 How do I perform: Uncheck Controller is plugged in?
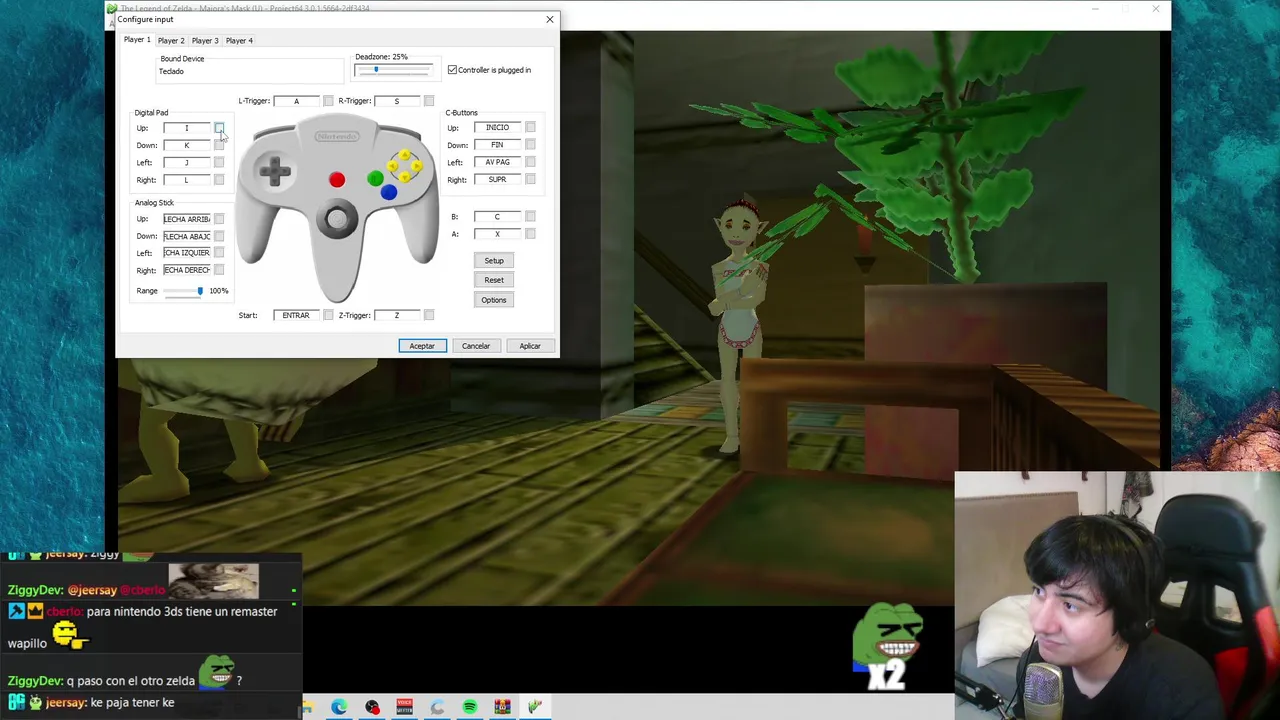(452, 70)
